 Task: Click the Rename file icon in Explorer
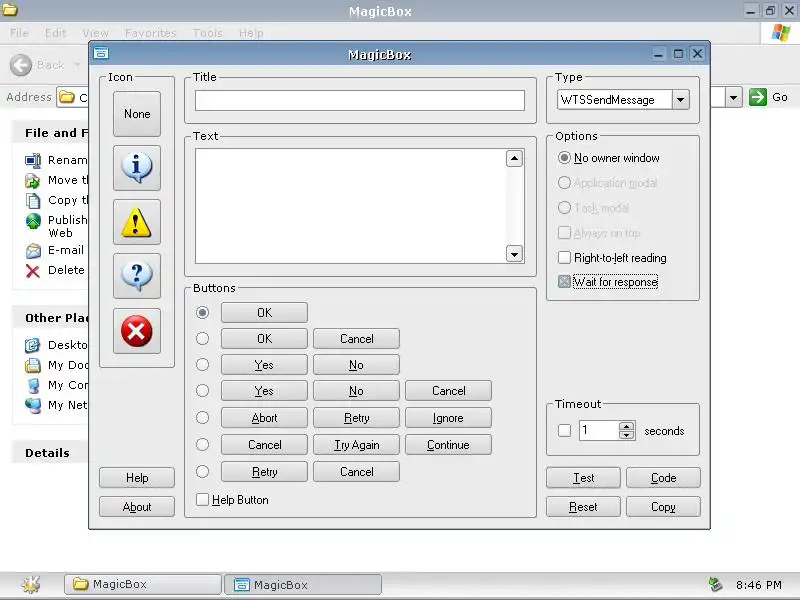tap(33, 161)
